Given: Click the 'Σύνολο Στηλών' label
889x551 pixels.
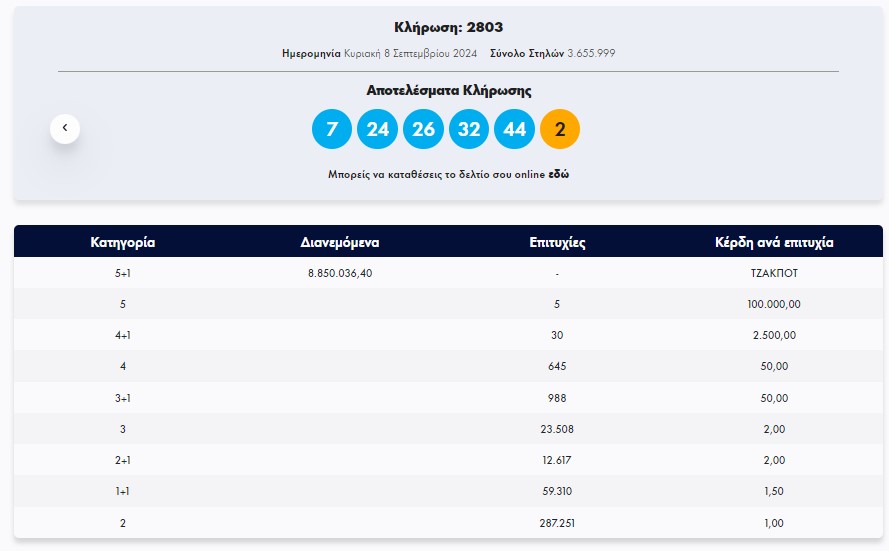Looking at the screenshot, I should click(x=527, y=53).
